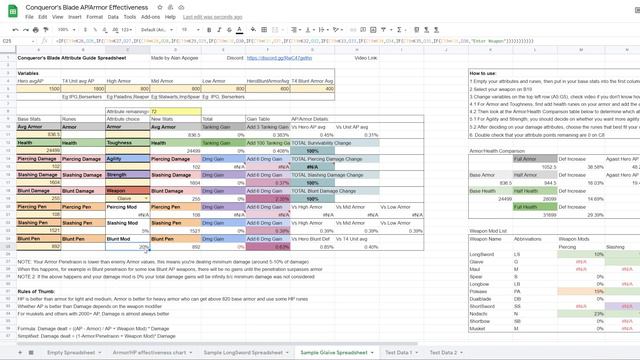Image resolution: width=640 pixels, height=360 pixels.
Task: Decrease decimal places
Action: (x=105, y=30)
